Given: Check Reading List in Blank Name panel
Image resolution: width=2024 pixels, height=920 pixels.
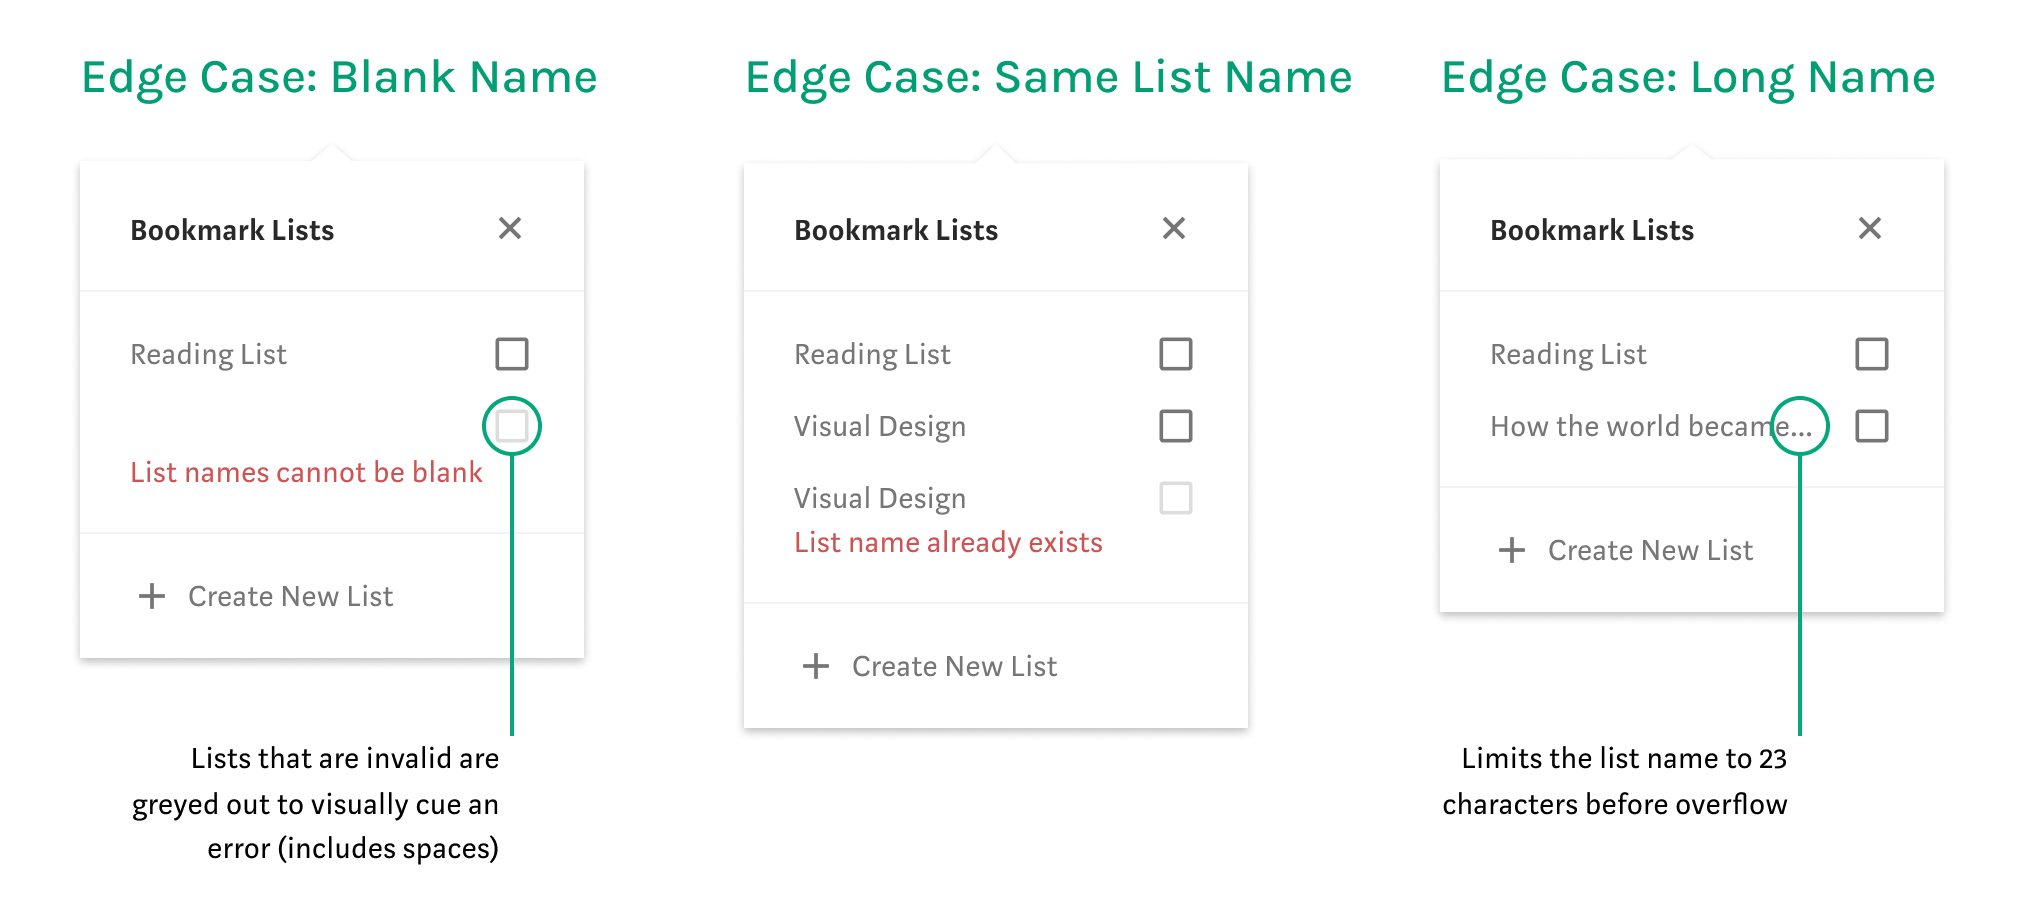Looking at the screenshot, I should click(512, 354).
